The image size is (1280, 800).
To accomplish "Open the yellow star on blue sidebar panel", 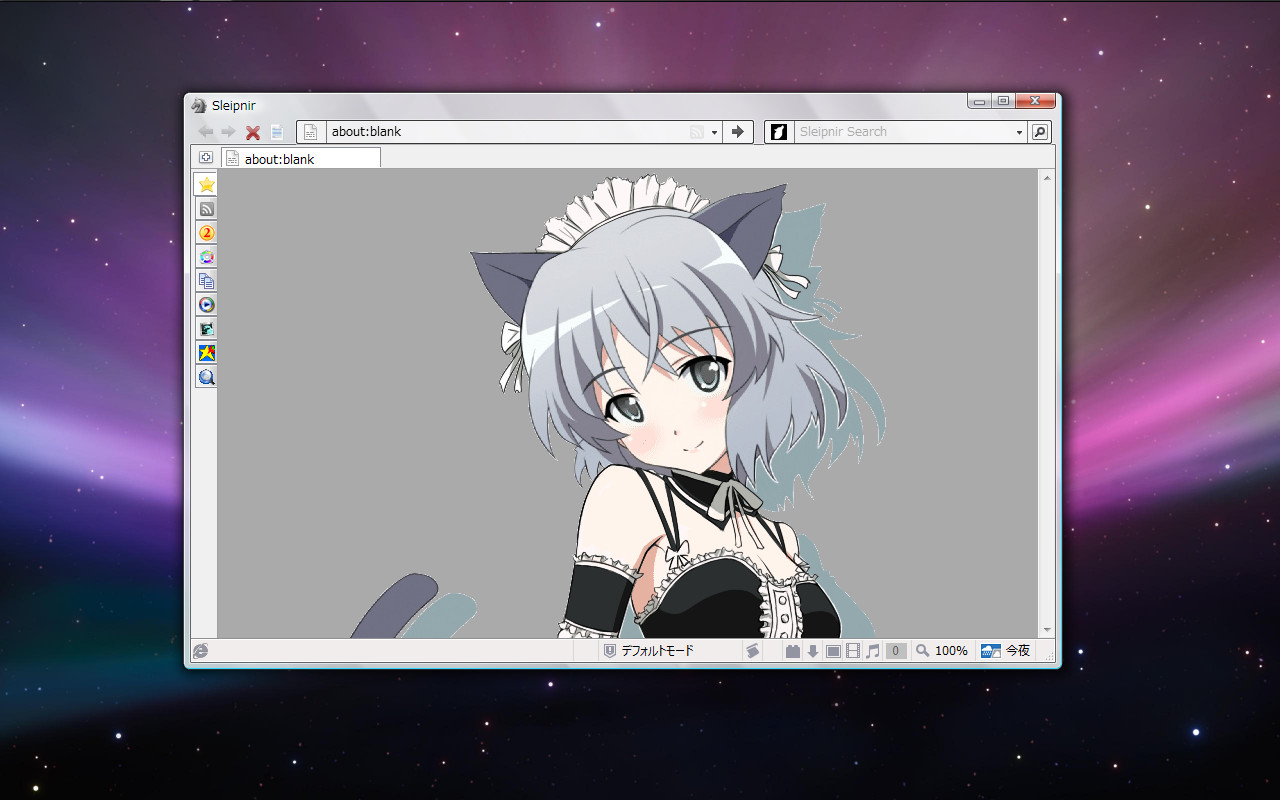I will click(x=206, y=353).
